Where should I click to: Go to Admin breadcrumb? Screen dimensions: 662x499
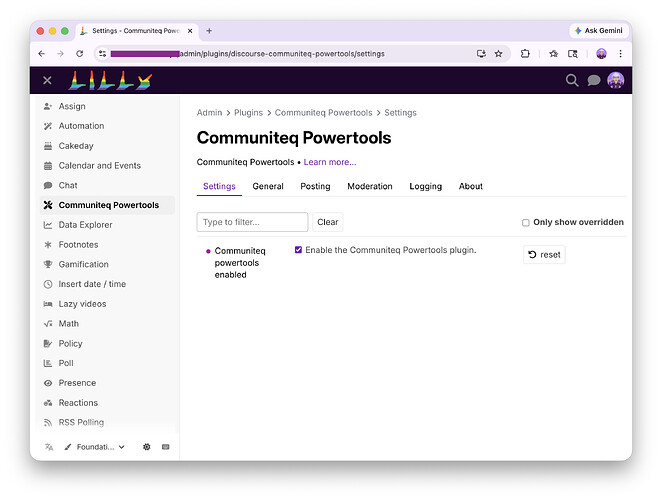click(x=209, y=113)
